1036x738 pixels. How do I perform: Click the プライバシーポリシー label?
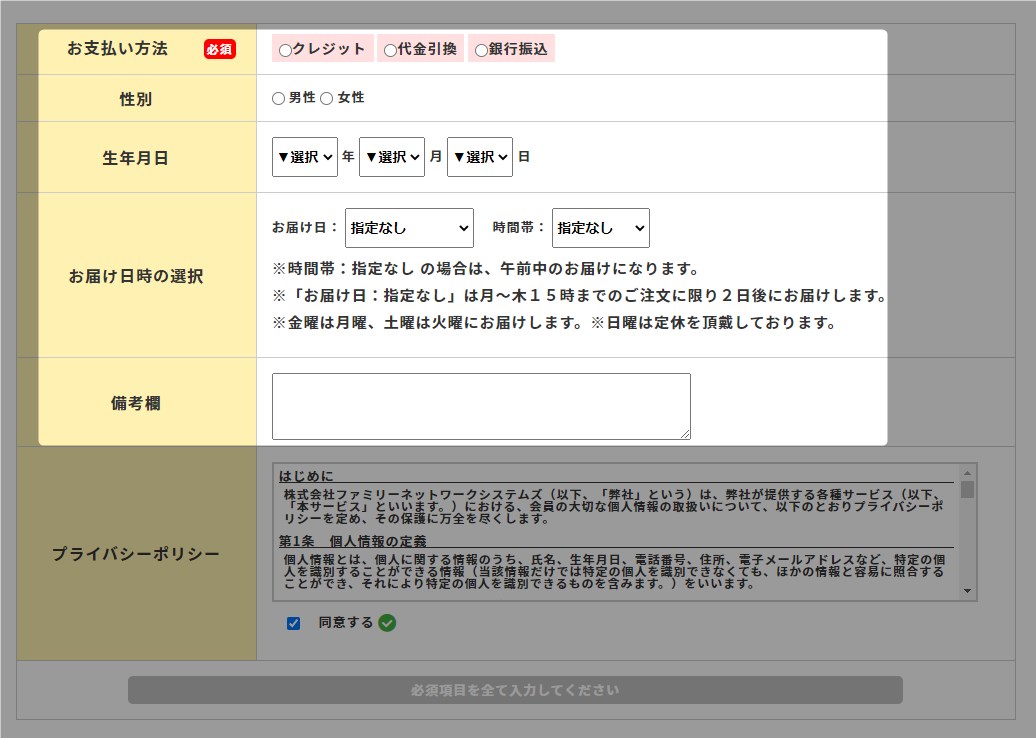coord(135,554)
